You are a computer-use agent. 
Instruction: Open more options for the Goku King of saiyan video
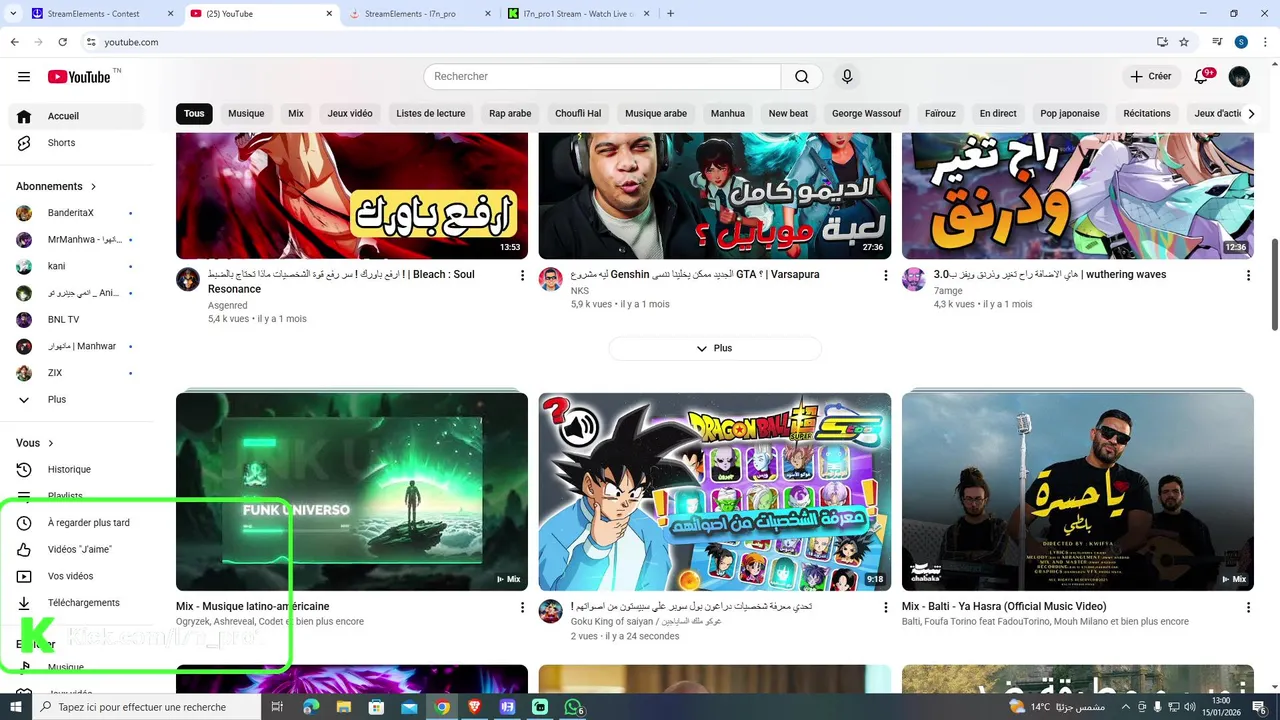(x=885, y=607)
